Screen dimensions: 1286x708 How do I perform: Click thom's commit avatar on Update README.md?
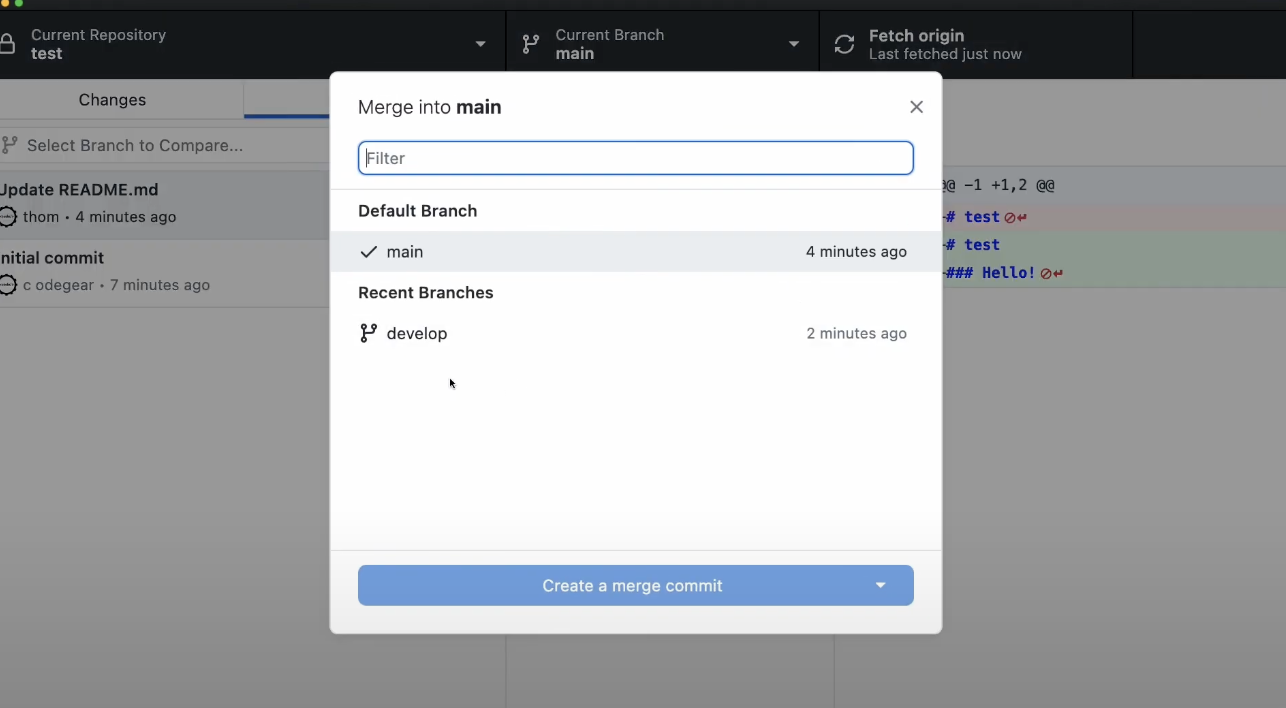(7, 217)
